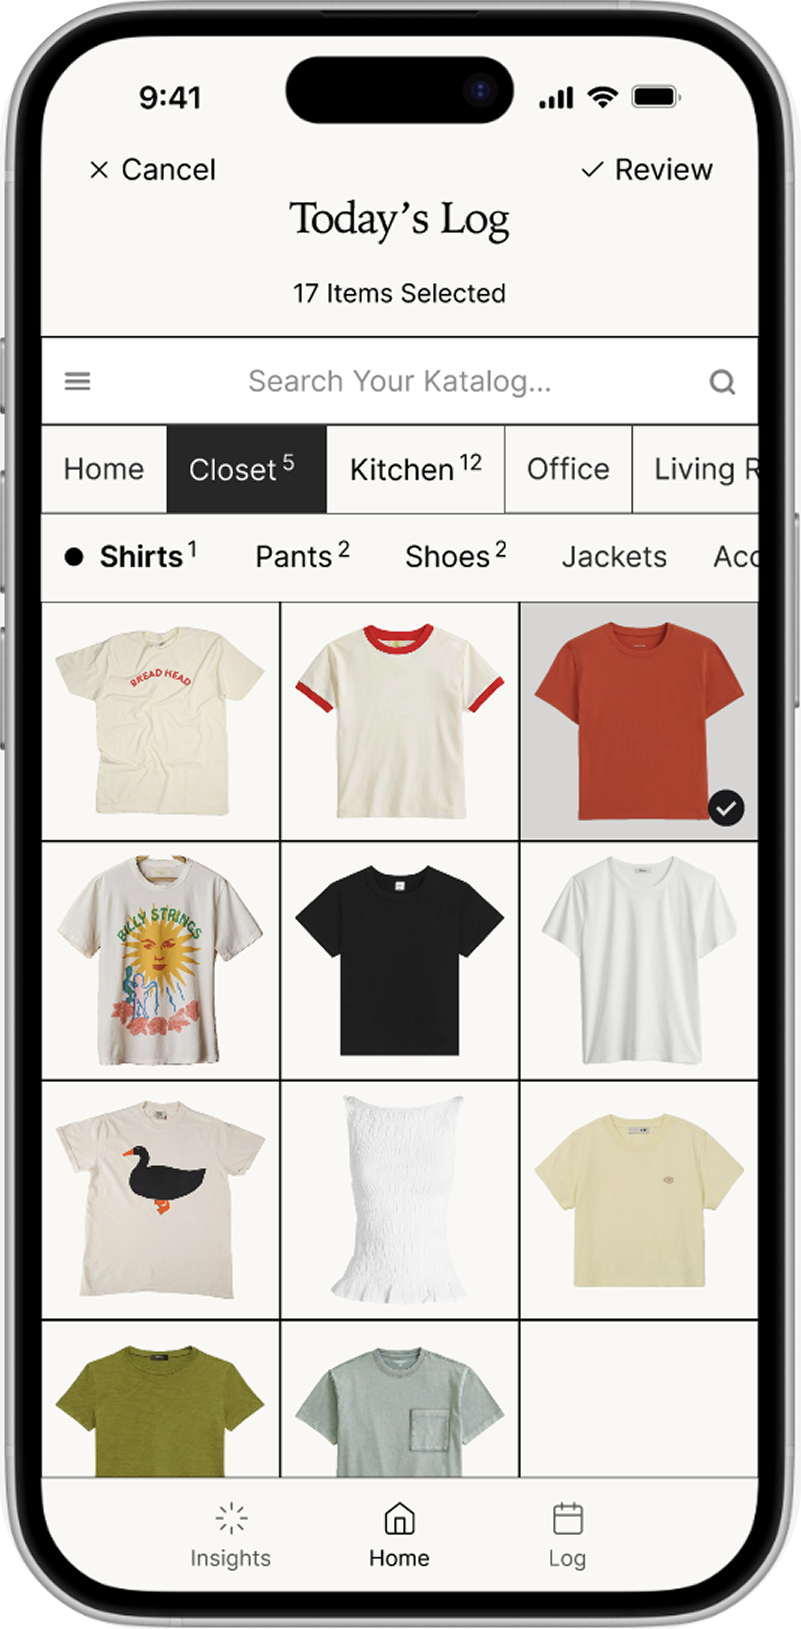Show the Pants subcategory
The image size is (801, 1629).
(x=302, y=556)
